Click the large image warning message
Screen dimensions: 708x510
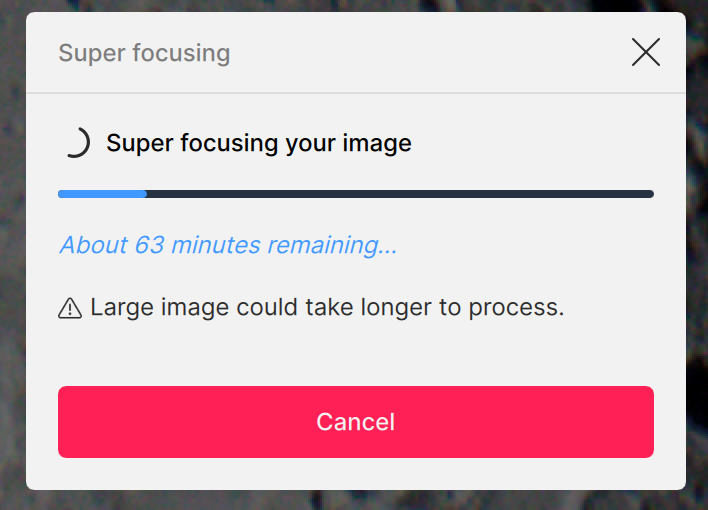(x=327, y=307)
